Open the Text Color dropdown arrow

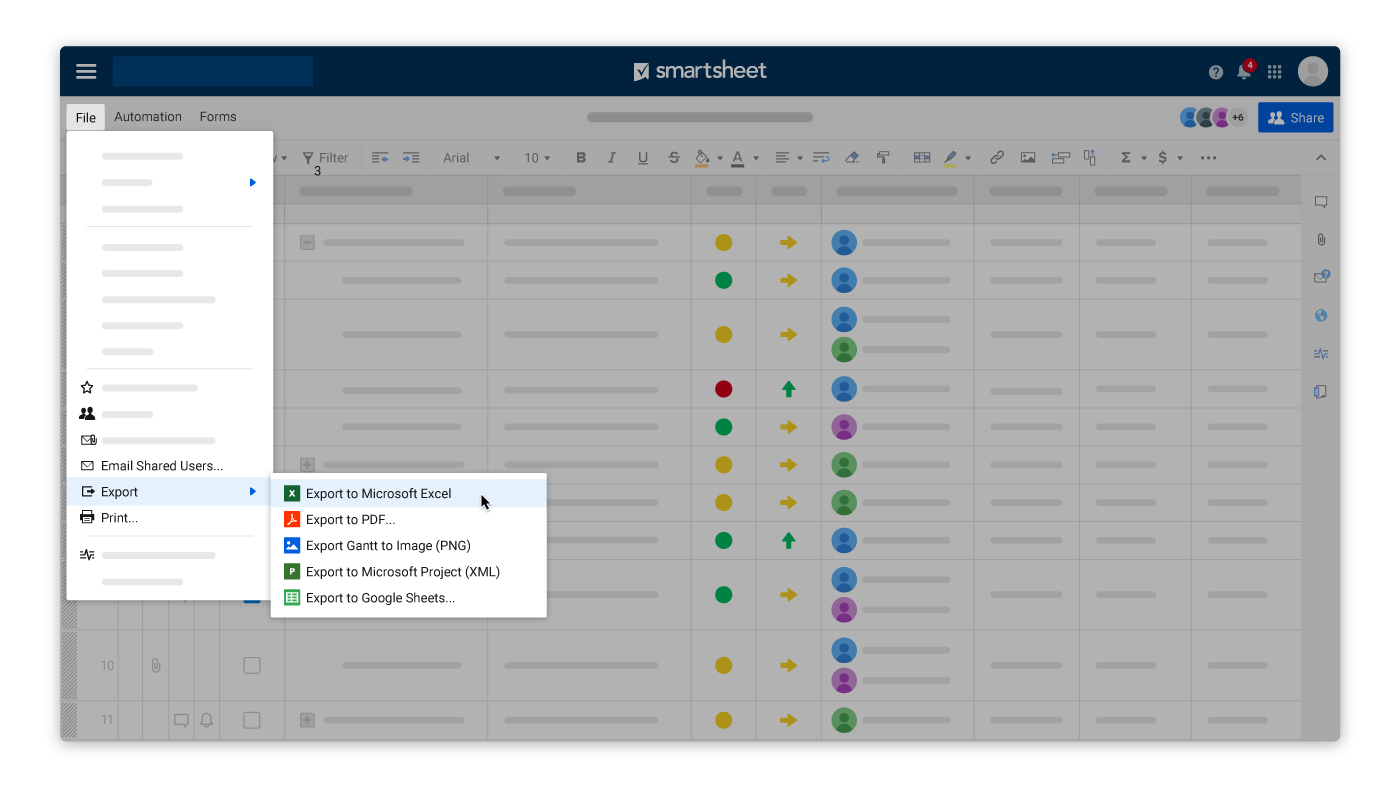coord(756,159)
